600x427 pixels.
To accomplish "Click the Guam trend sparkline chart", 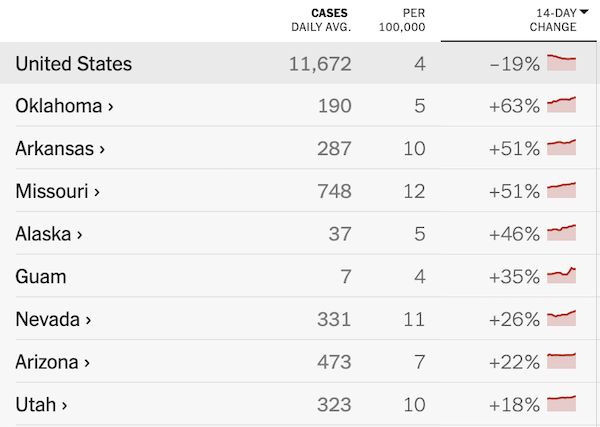I will [562, 275].
